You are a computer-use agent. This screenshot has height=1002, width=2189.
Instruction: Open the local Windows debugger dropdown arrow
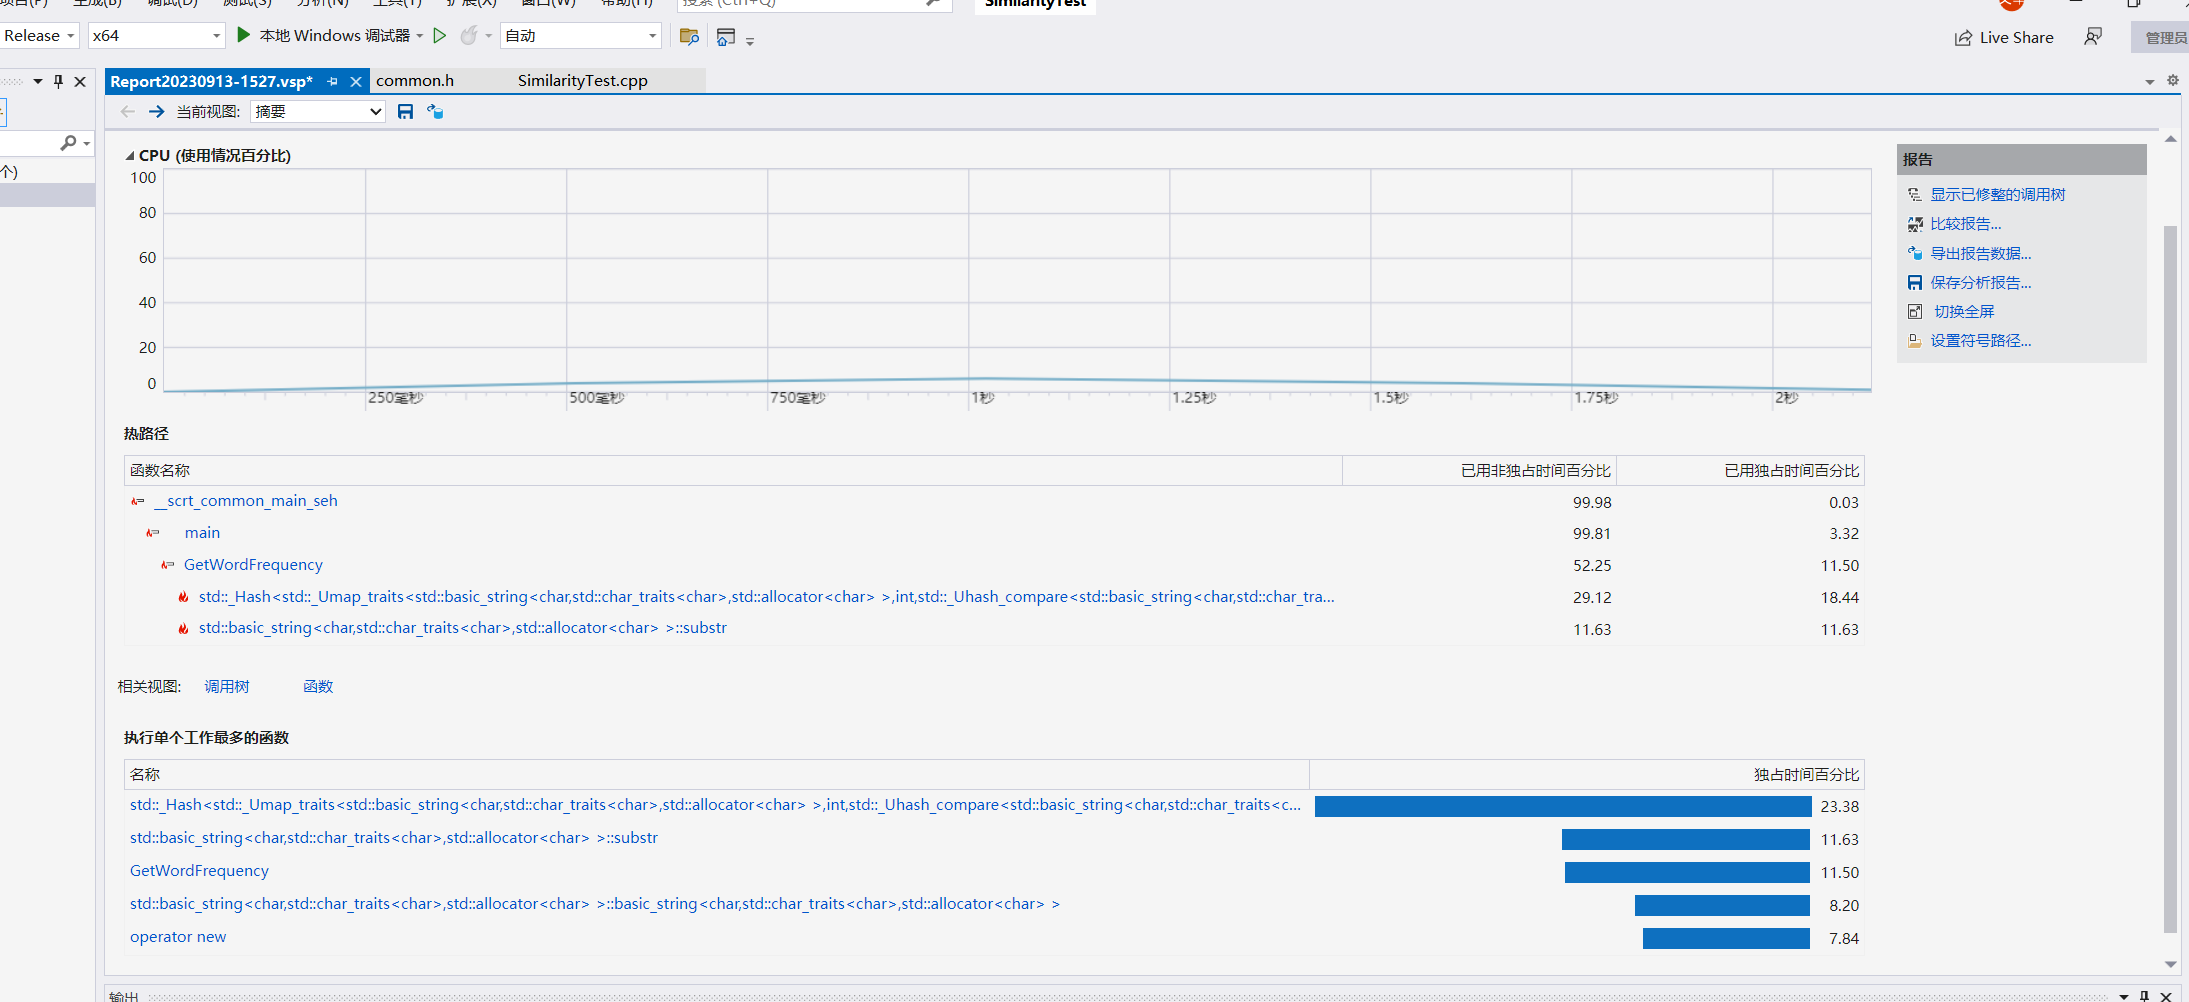[x=420, y=36]
